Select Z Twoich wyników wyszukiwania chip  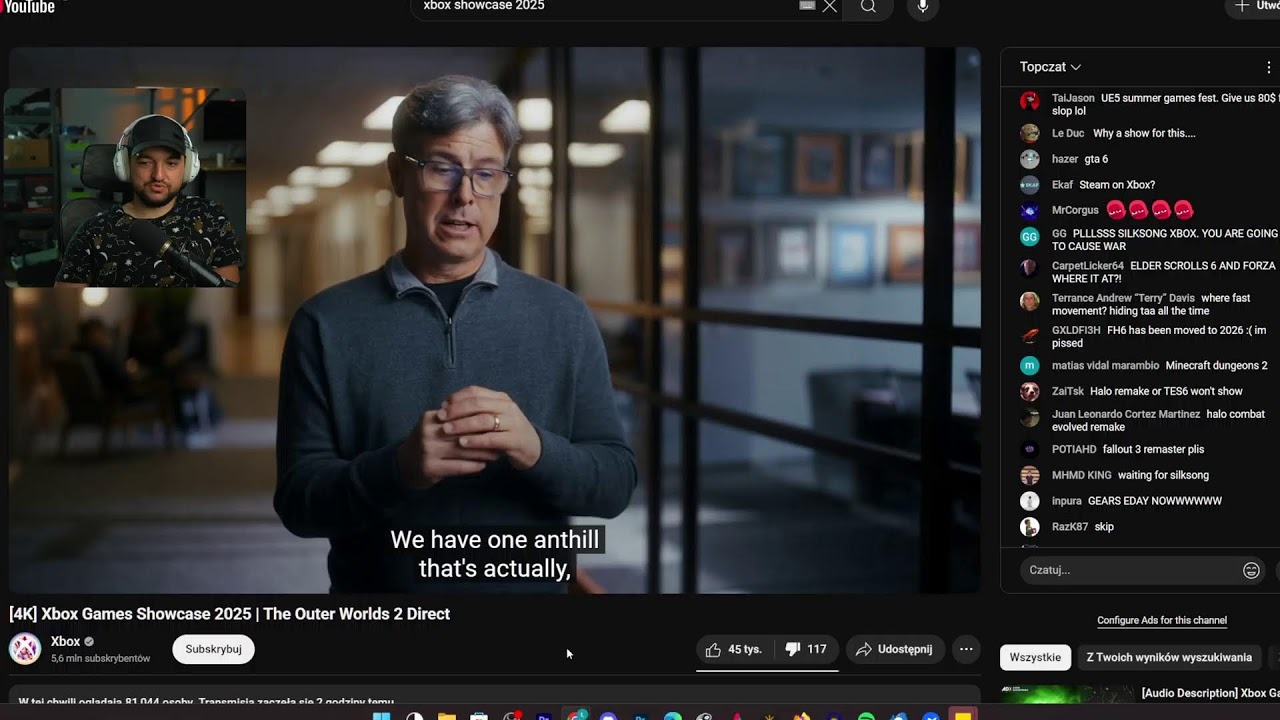click(1168, 657)
